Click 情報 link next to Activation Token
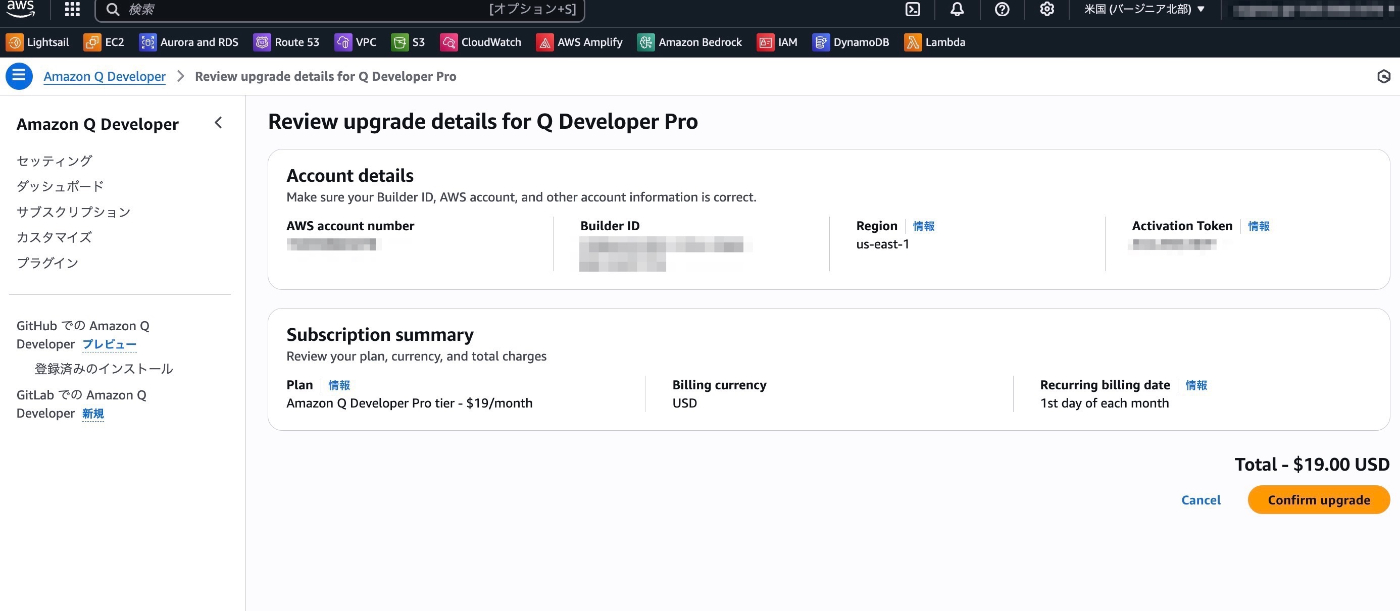This screenshot has height=611, width=1400. (1259, 226)
